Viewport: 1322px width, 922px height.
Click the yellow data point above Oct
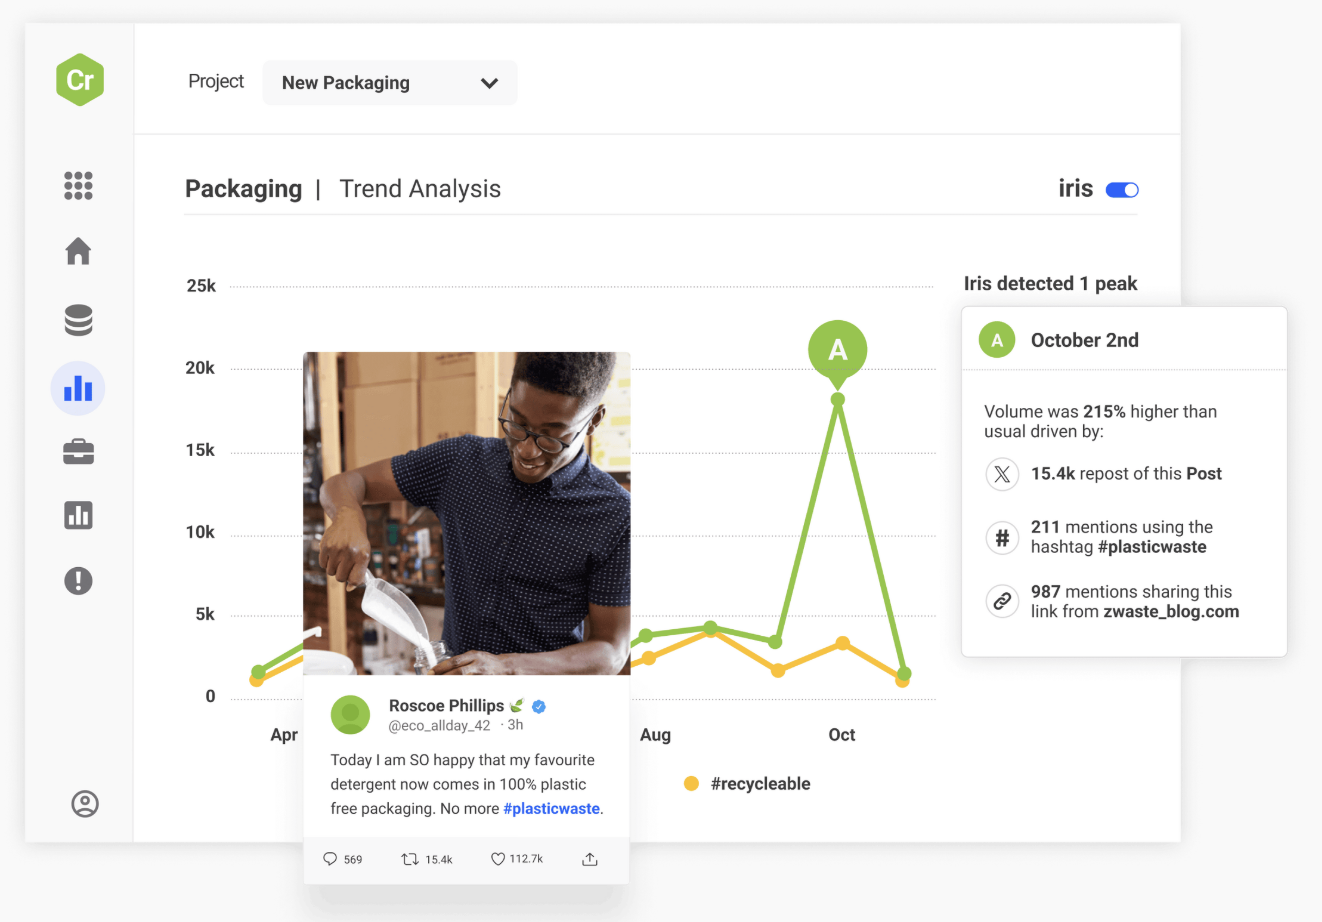(x=843, y=643)
